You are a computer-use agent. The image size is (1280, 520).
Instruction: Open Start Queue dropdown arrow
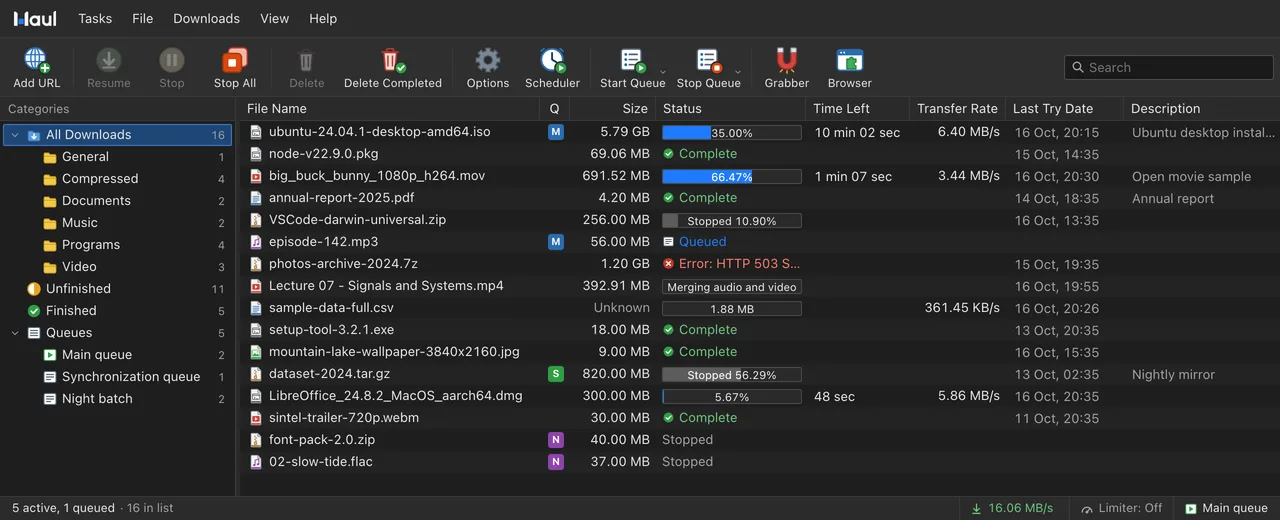pos(662,72)
